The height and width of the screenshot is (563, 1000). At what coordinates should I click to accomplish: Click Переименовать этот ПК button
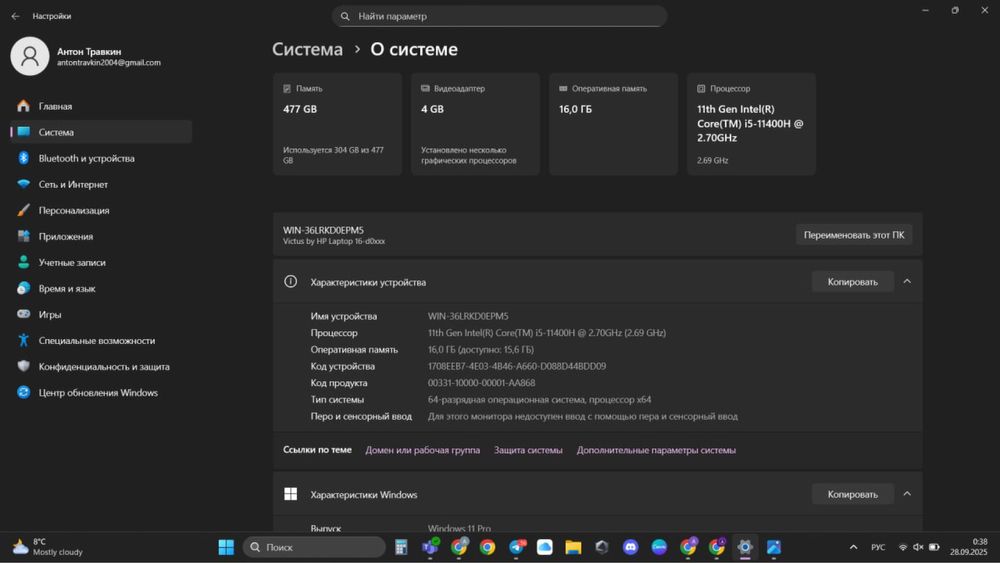click(854, 235)
